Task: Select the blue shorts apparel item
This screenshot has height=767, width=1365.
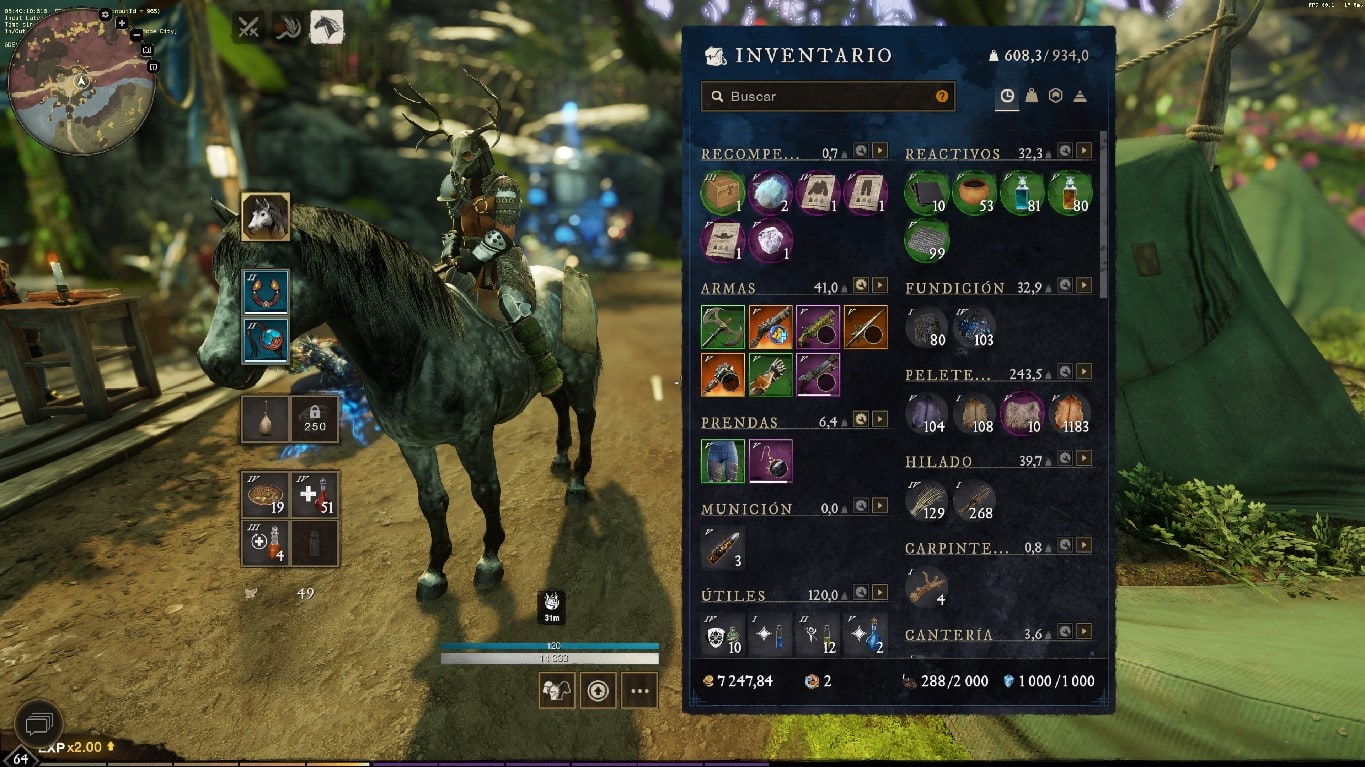Action: [x=722, y=461]
